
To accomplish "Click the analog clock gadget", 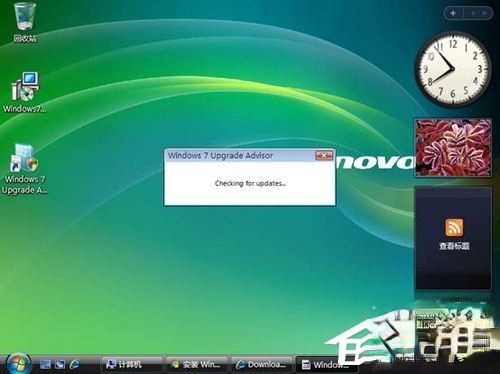I will click(453, 69).
